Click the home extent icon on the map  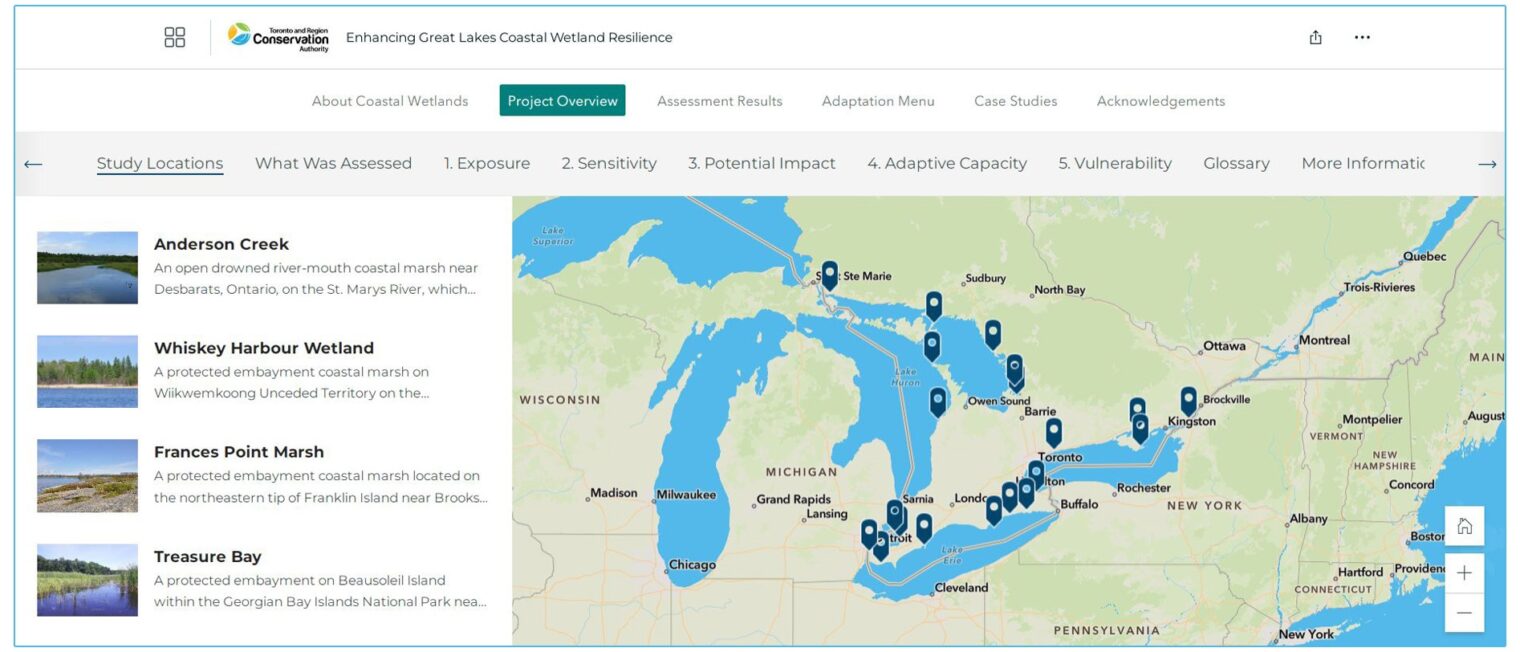1463,523
